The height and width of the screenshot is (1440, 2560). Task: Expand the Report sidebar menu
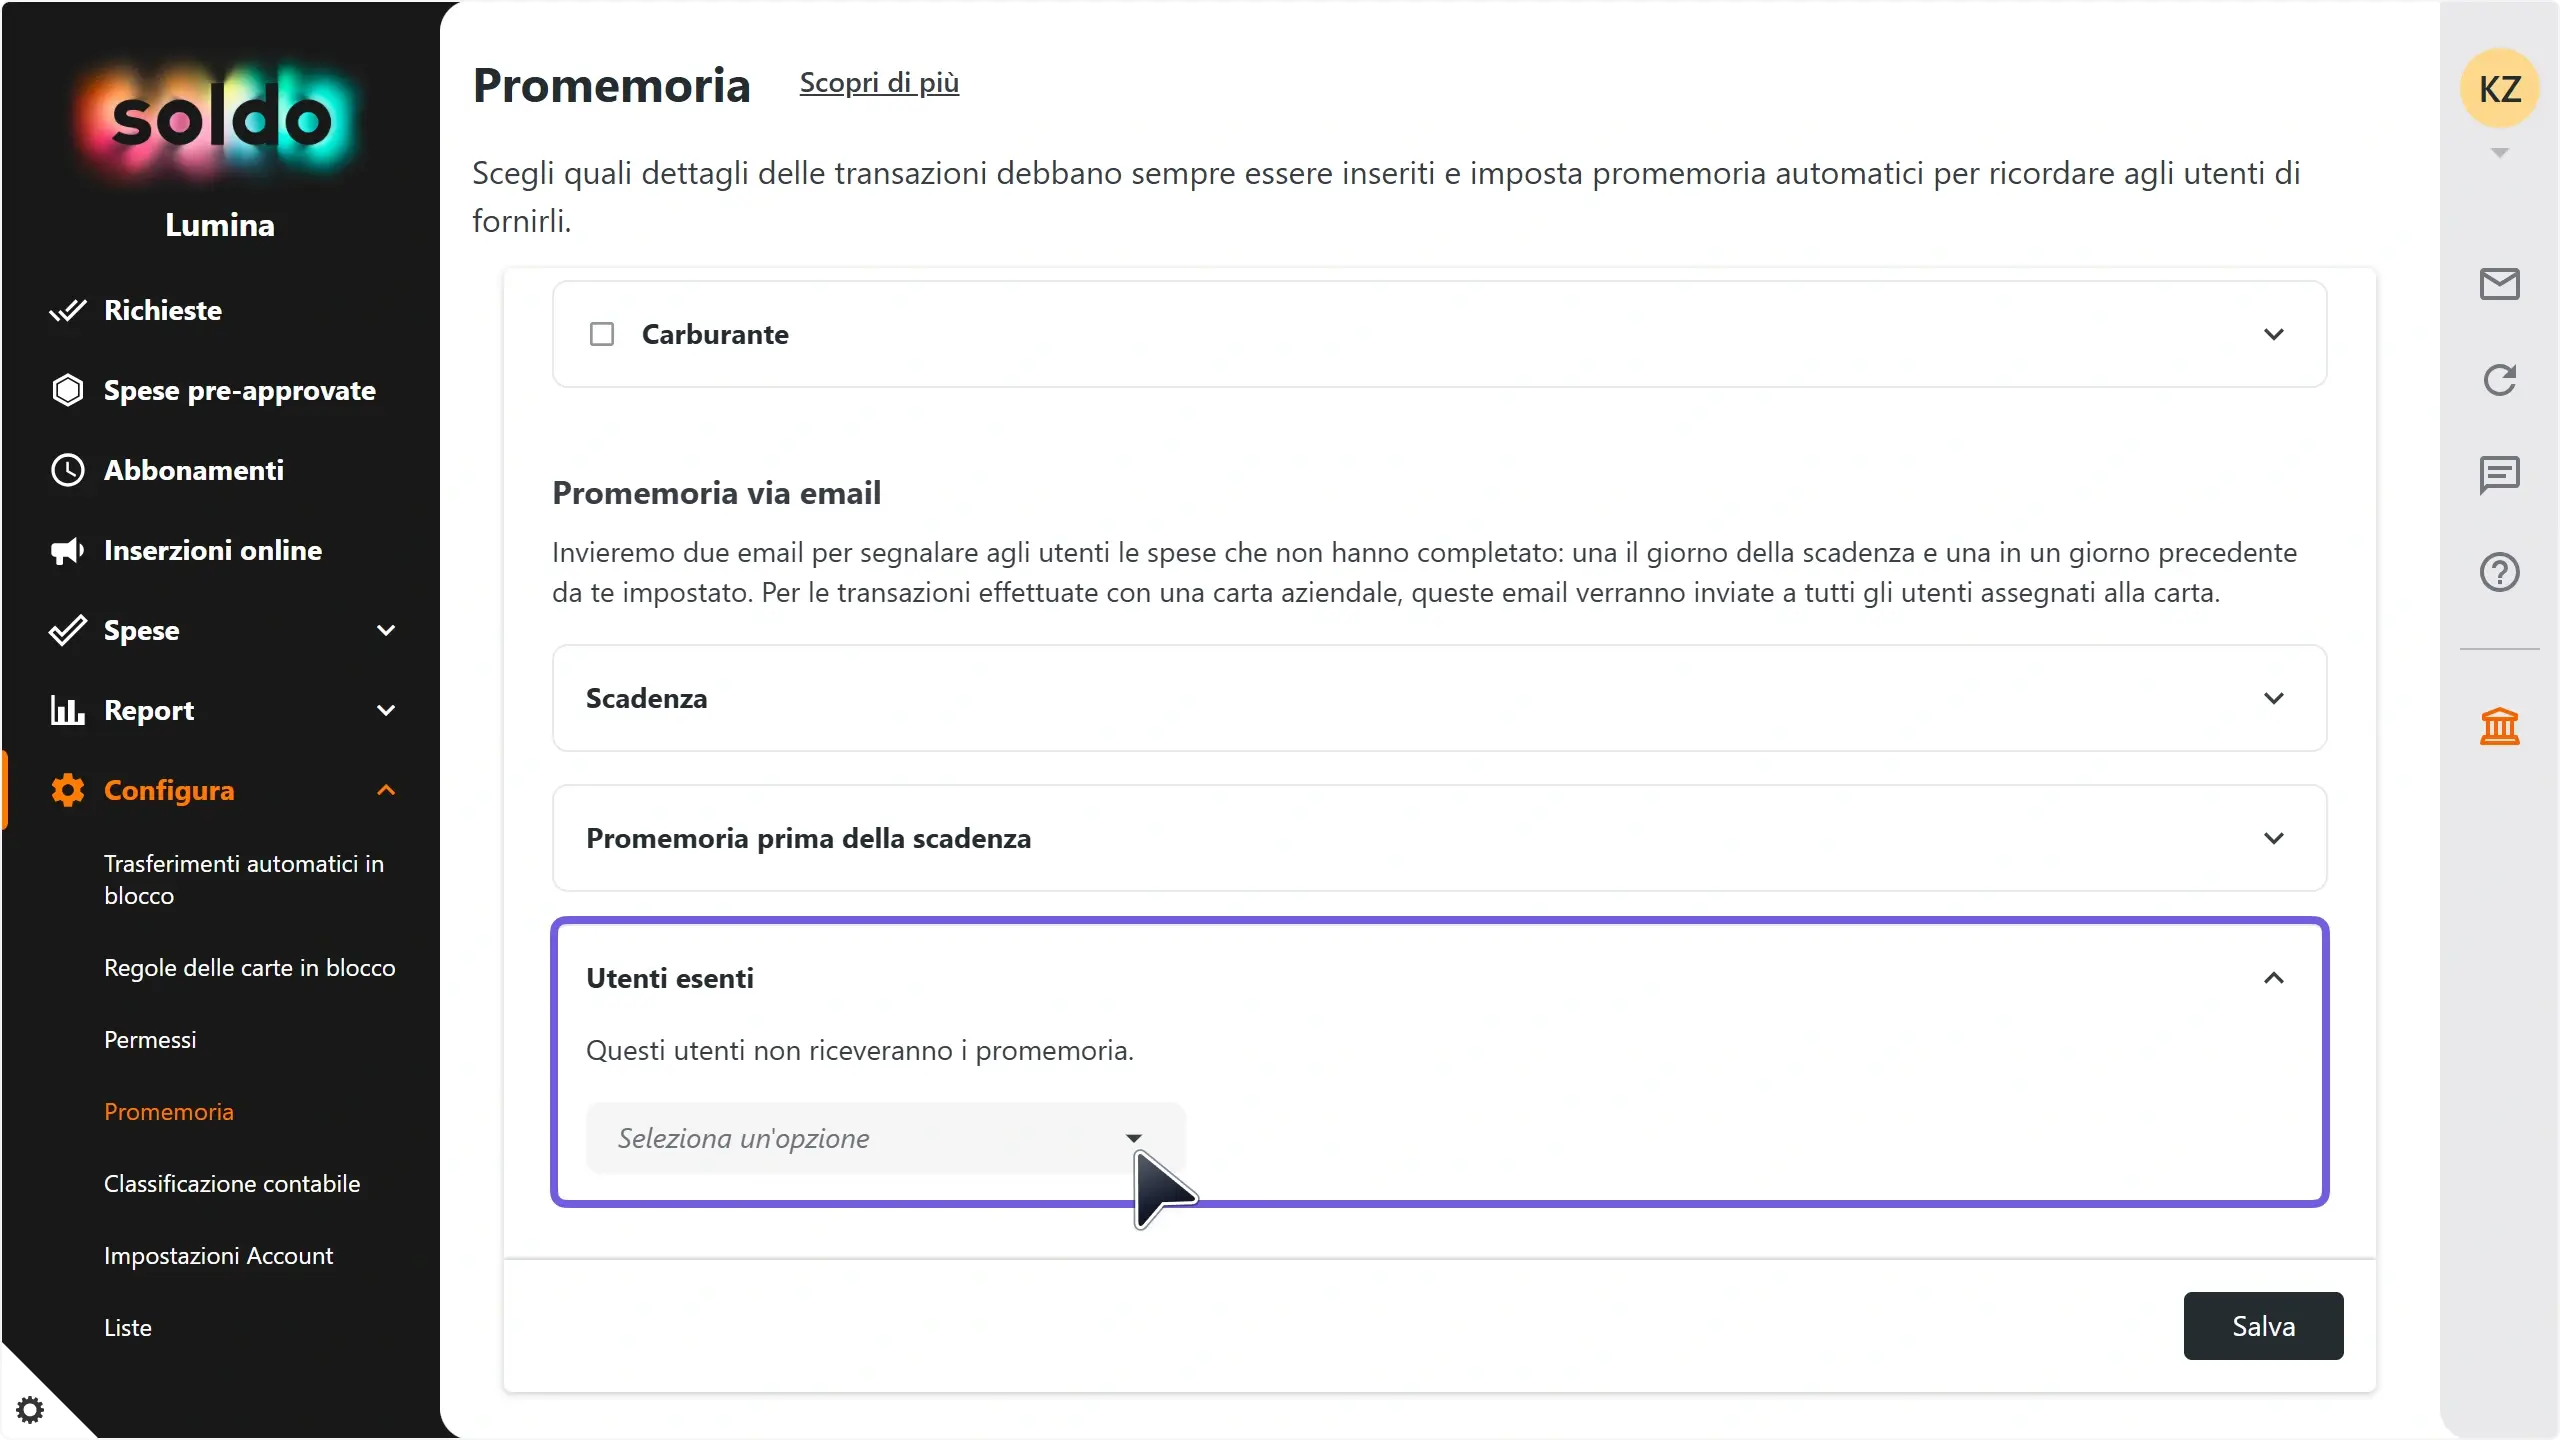222,710
